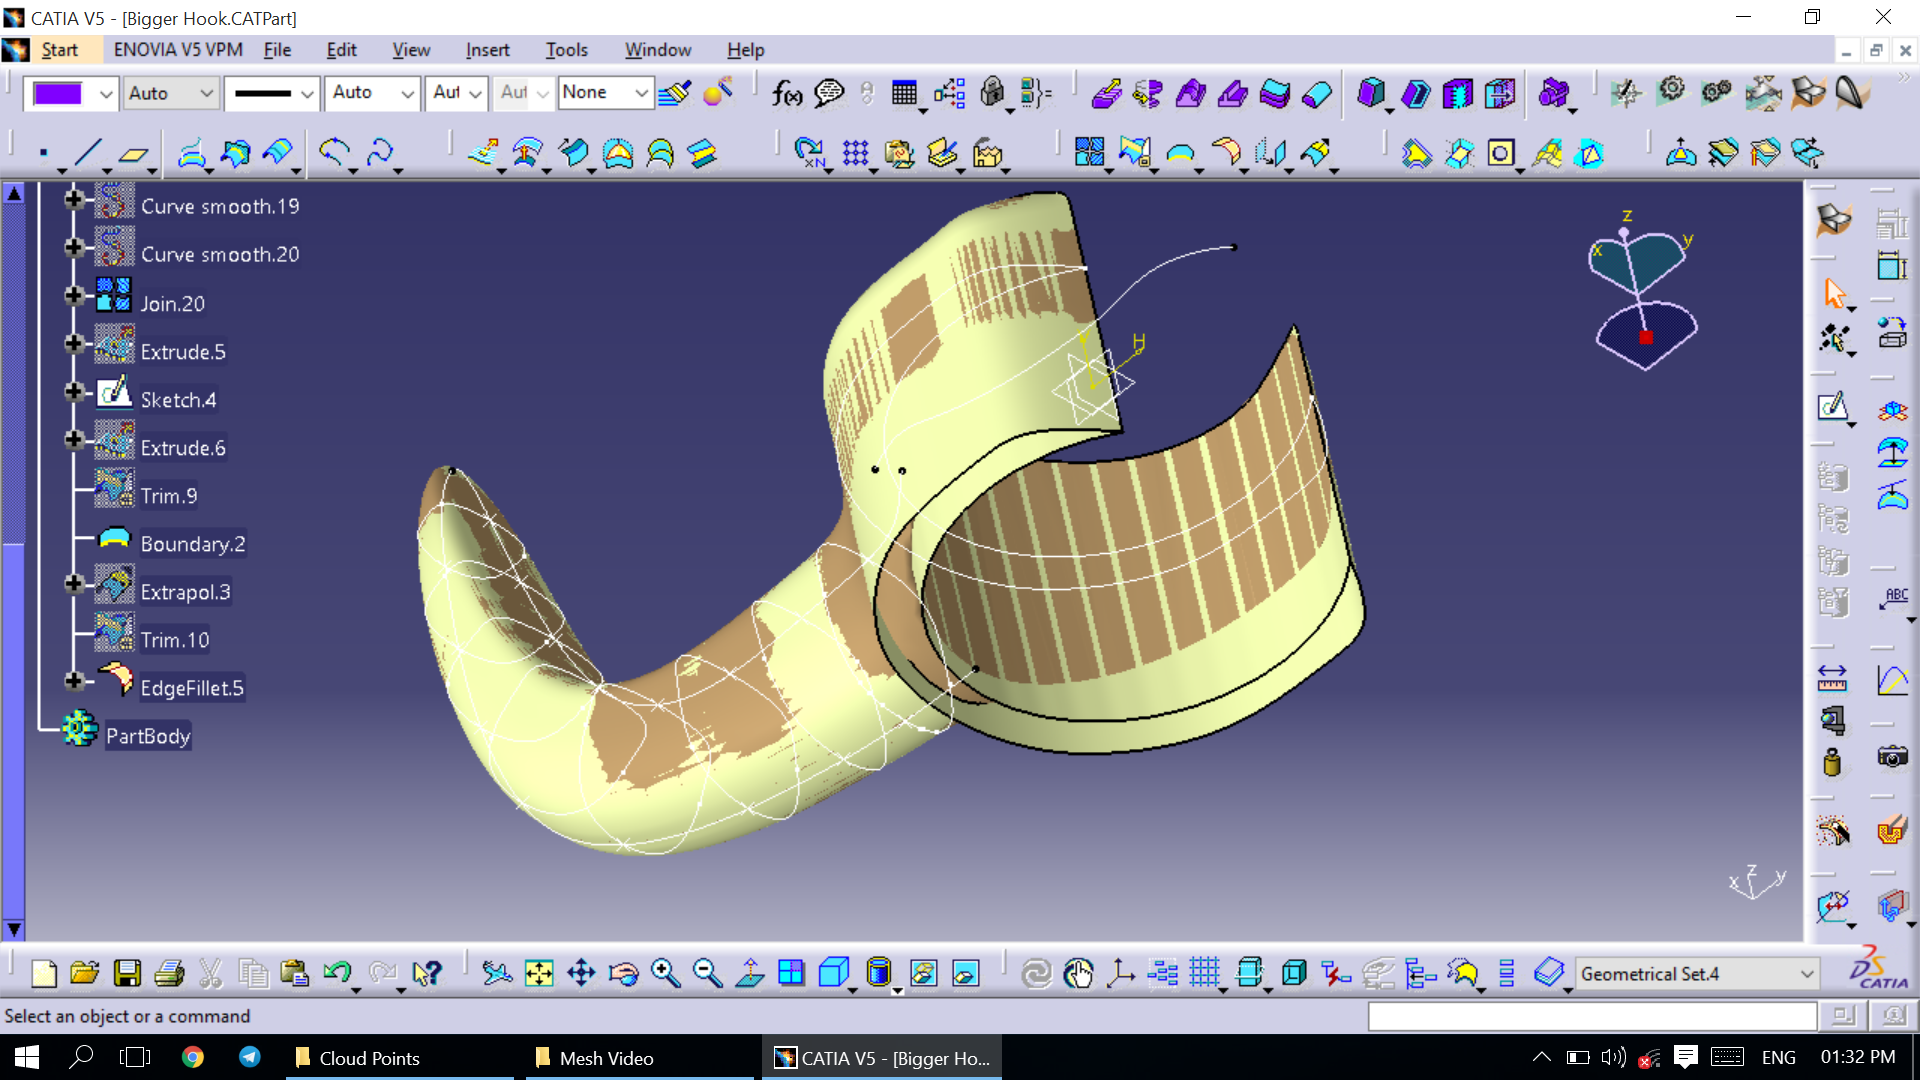
Task: Open the line type dropdown
Action: click(307, 94)
